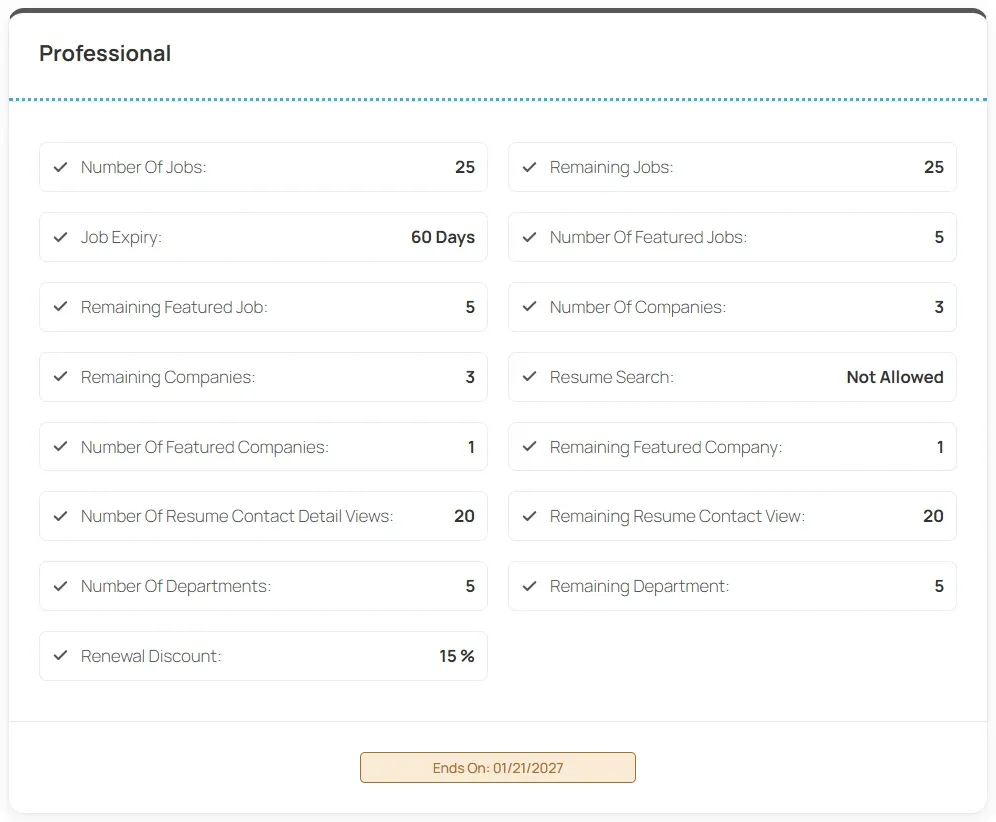996x822 pixels.
Task: Click checkmark beside Number Of Featured Companies
Action: click(x=60, y=447)
